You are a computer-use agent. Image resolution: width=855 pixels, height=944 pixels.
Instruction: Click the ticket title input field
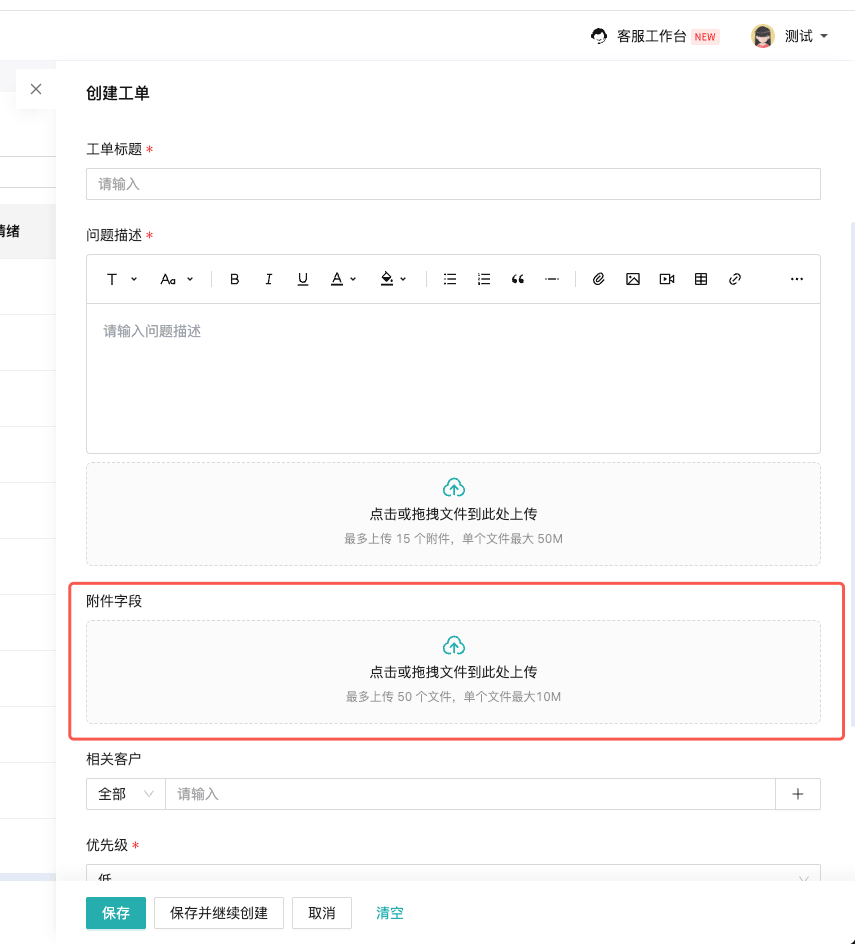pos(453,184)
